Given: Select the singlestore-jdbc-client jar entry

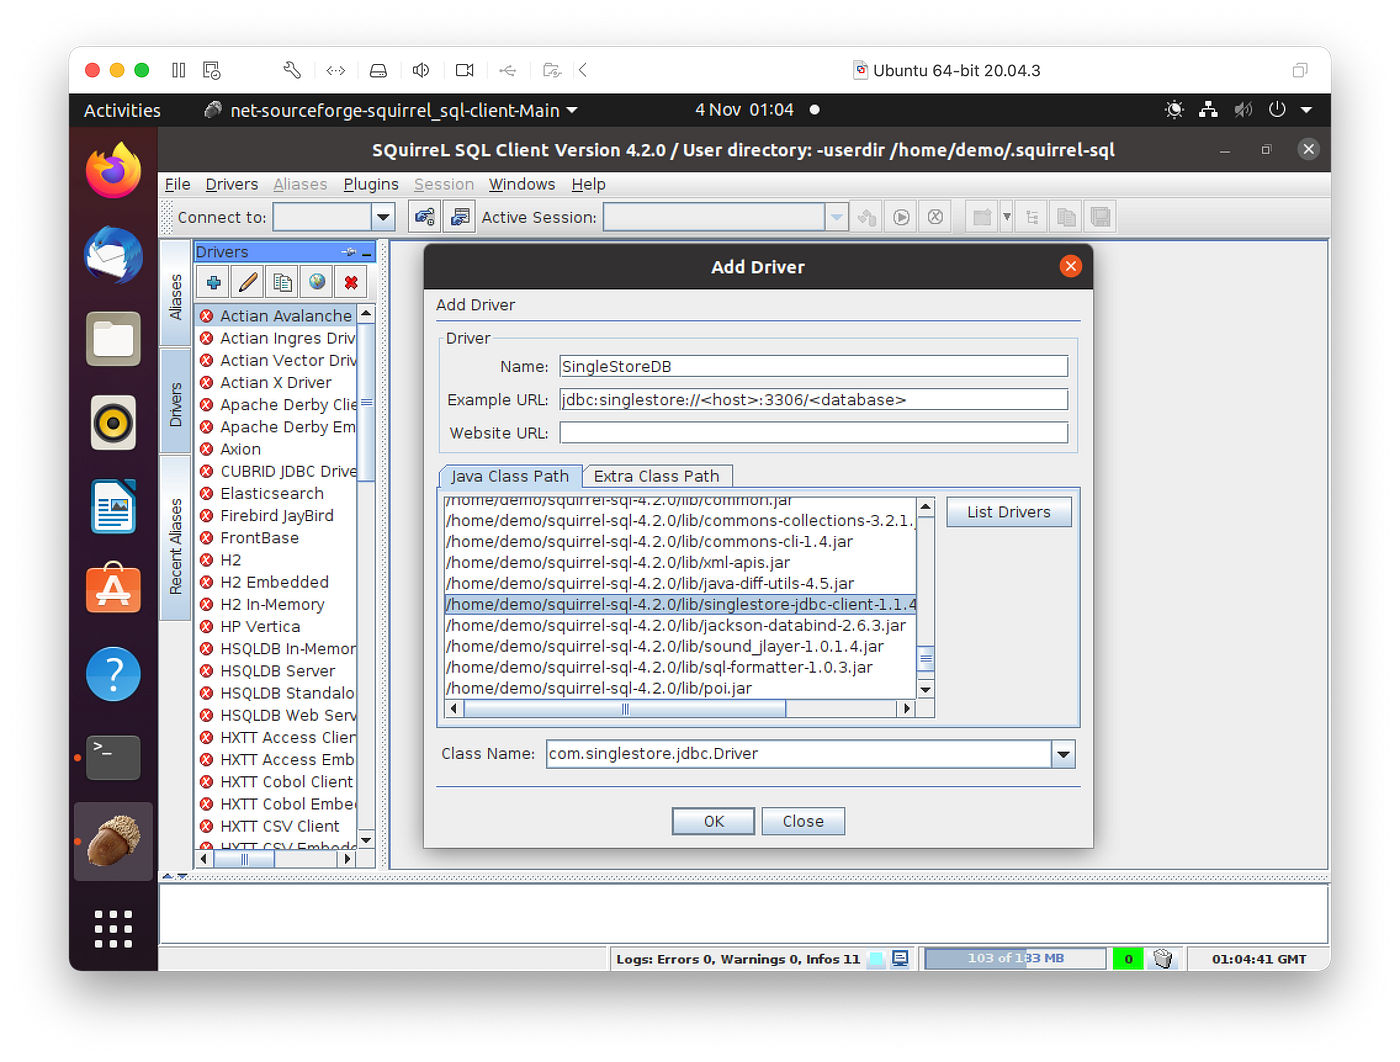Looking at the screenshot, I should [680, 604].
